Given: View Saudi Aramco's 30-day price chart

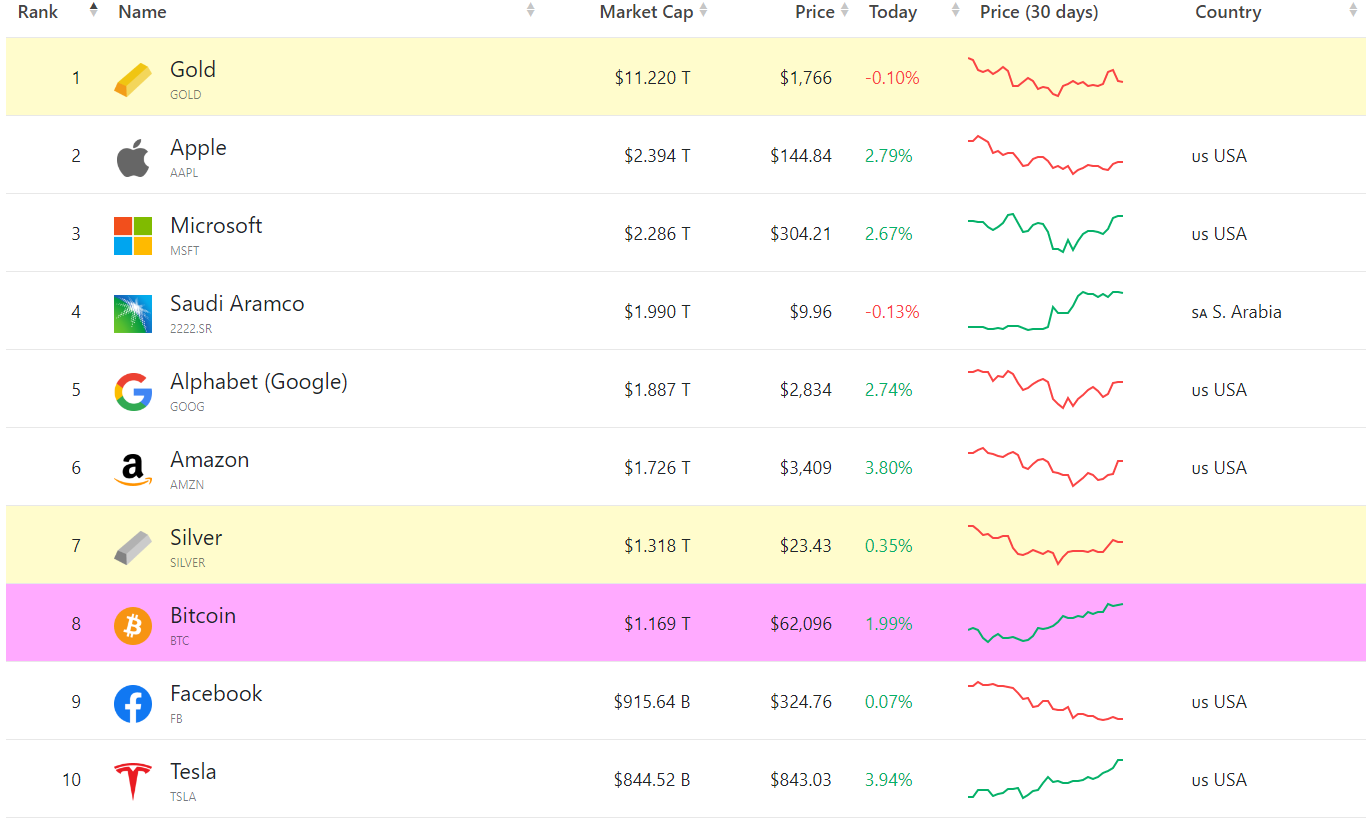Looking at the screenshot, I should point(1045,310).
